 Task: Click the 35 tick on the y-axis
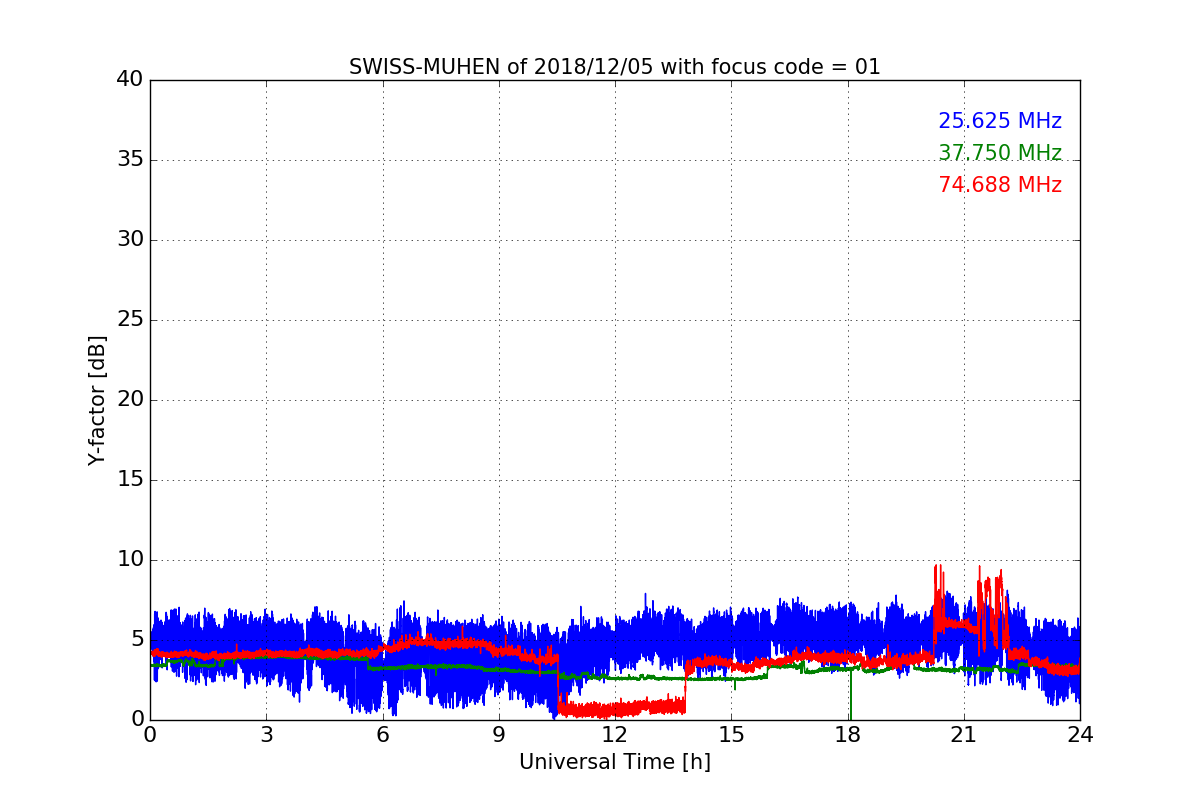point(129,160)
